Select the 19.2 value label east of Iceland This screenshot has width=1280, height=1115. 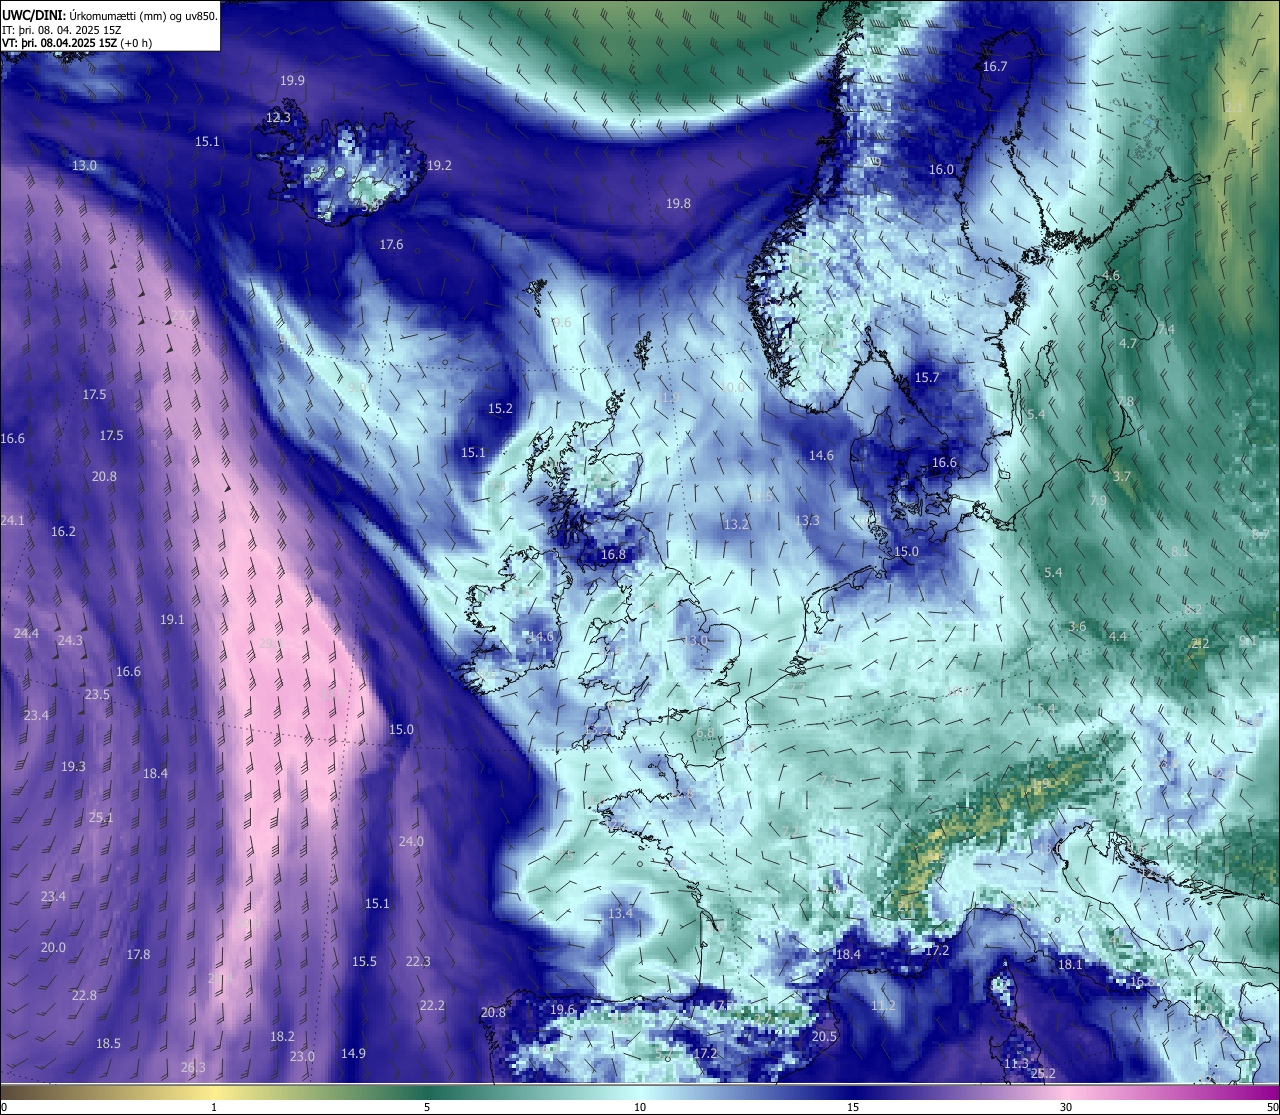coord(439,166)
